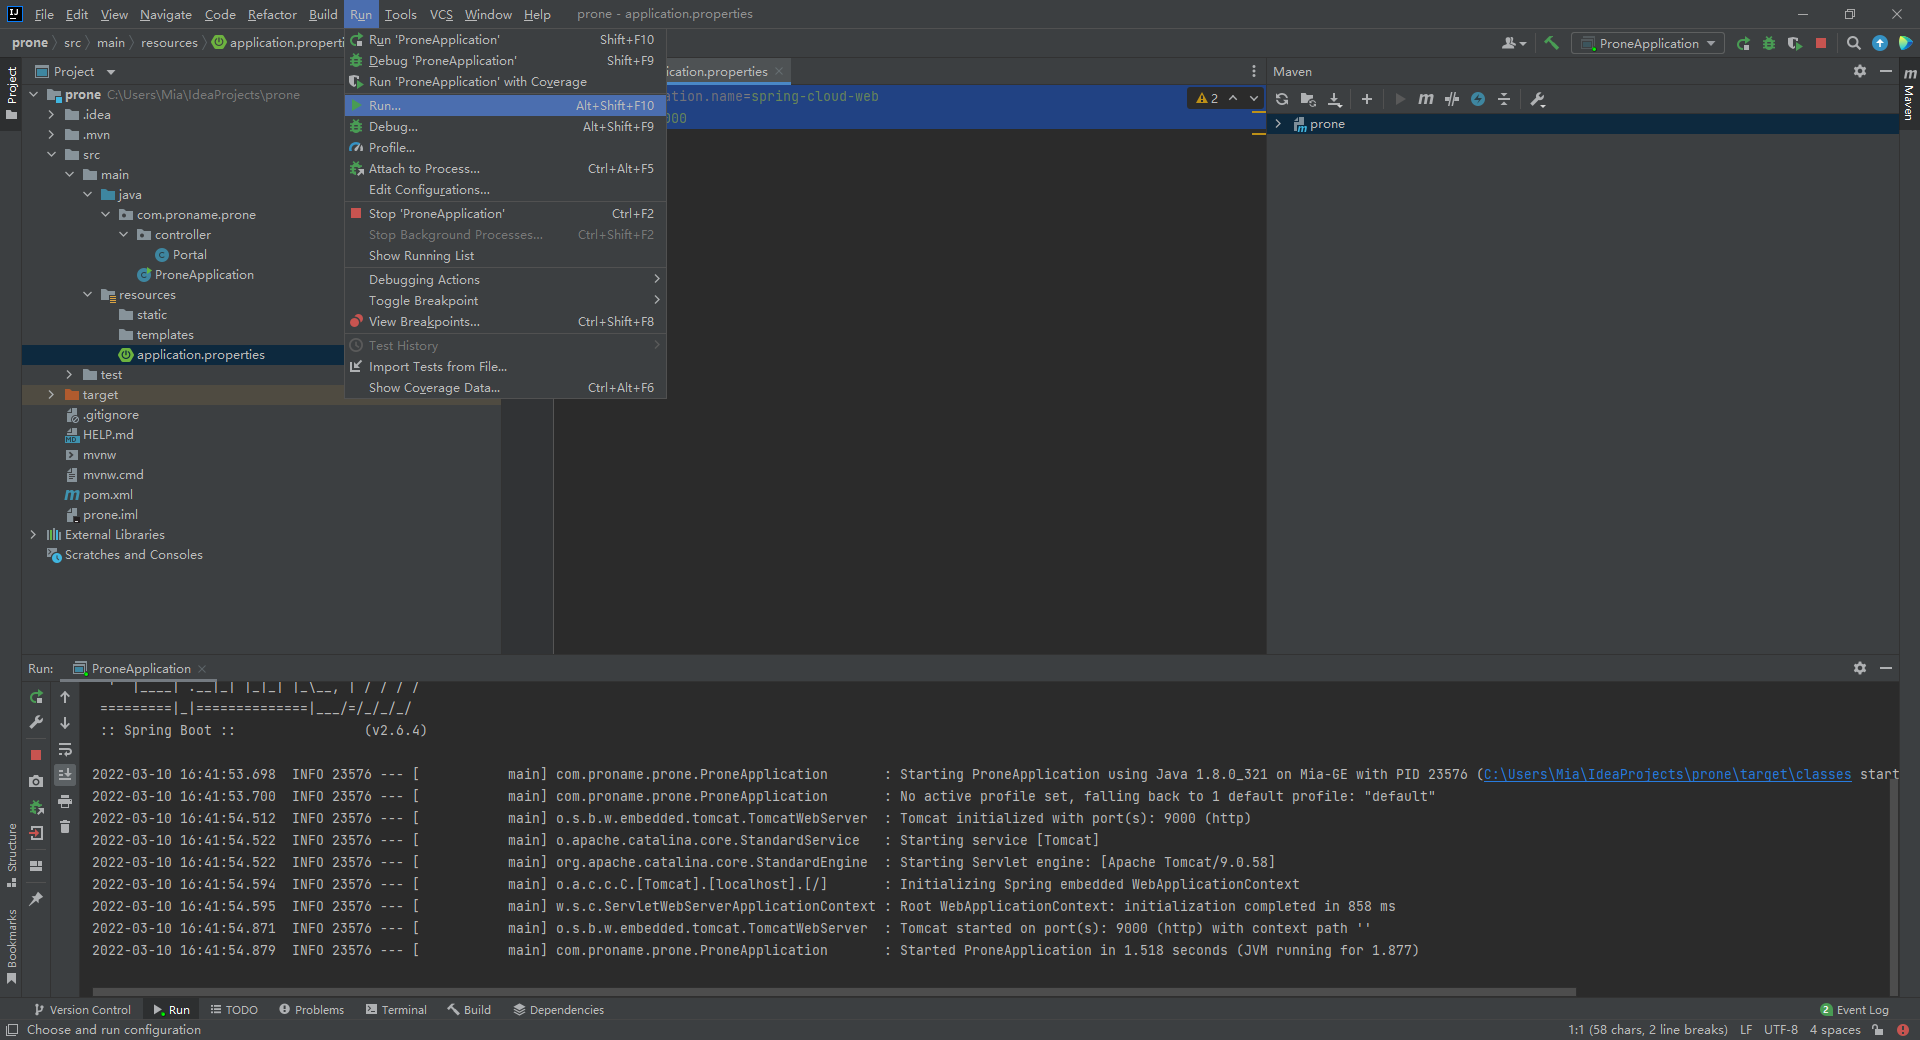The width and height of the screenshot is (1920, 1040).
Task: Click the Build project hammer icon
Action: tap(1551, 43)
